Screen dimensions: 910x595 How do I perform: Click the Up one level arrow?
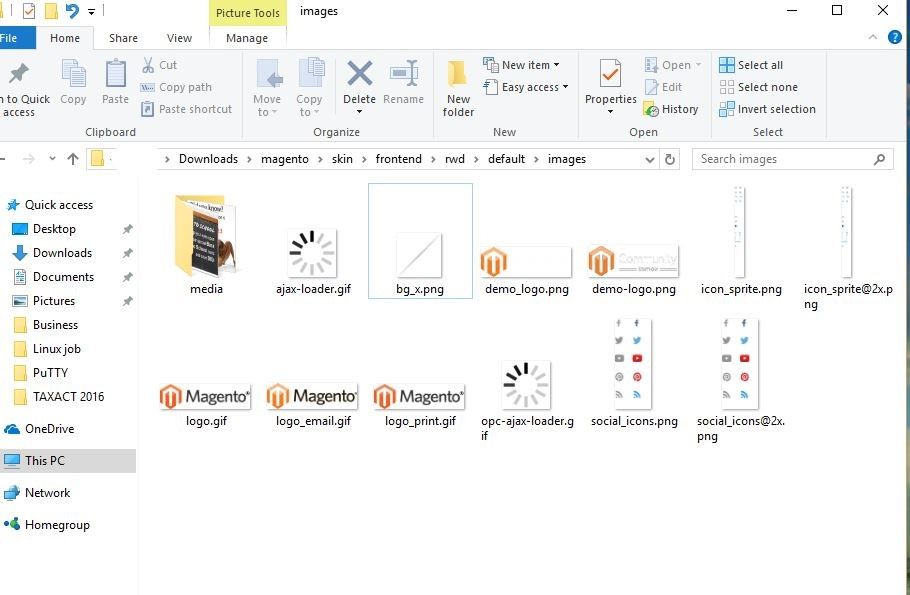click(73, 158)
